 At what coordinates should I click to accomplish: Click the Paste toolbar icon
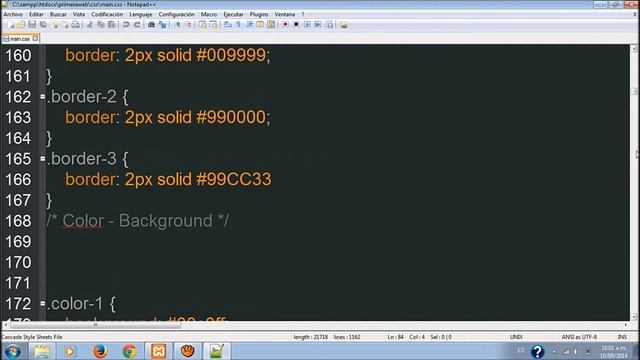pyautogui.click(x=111, y=25)
